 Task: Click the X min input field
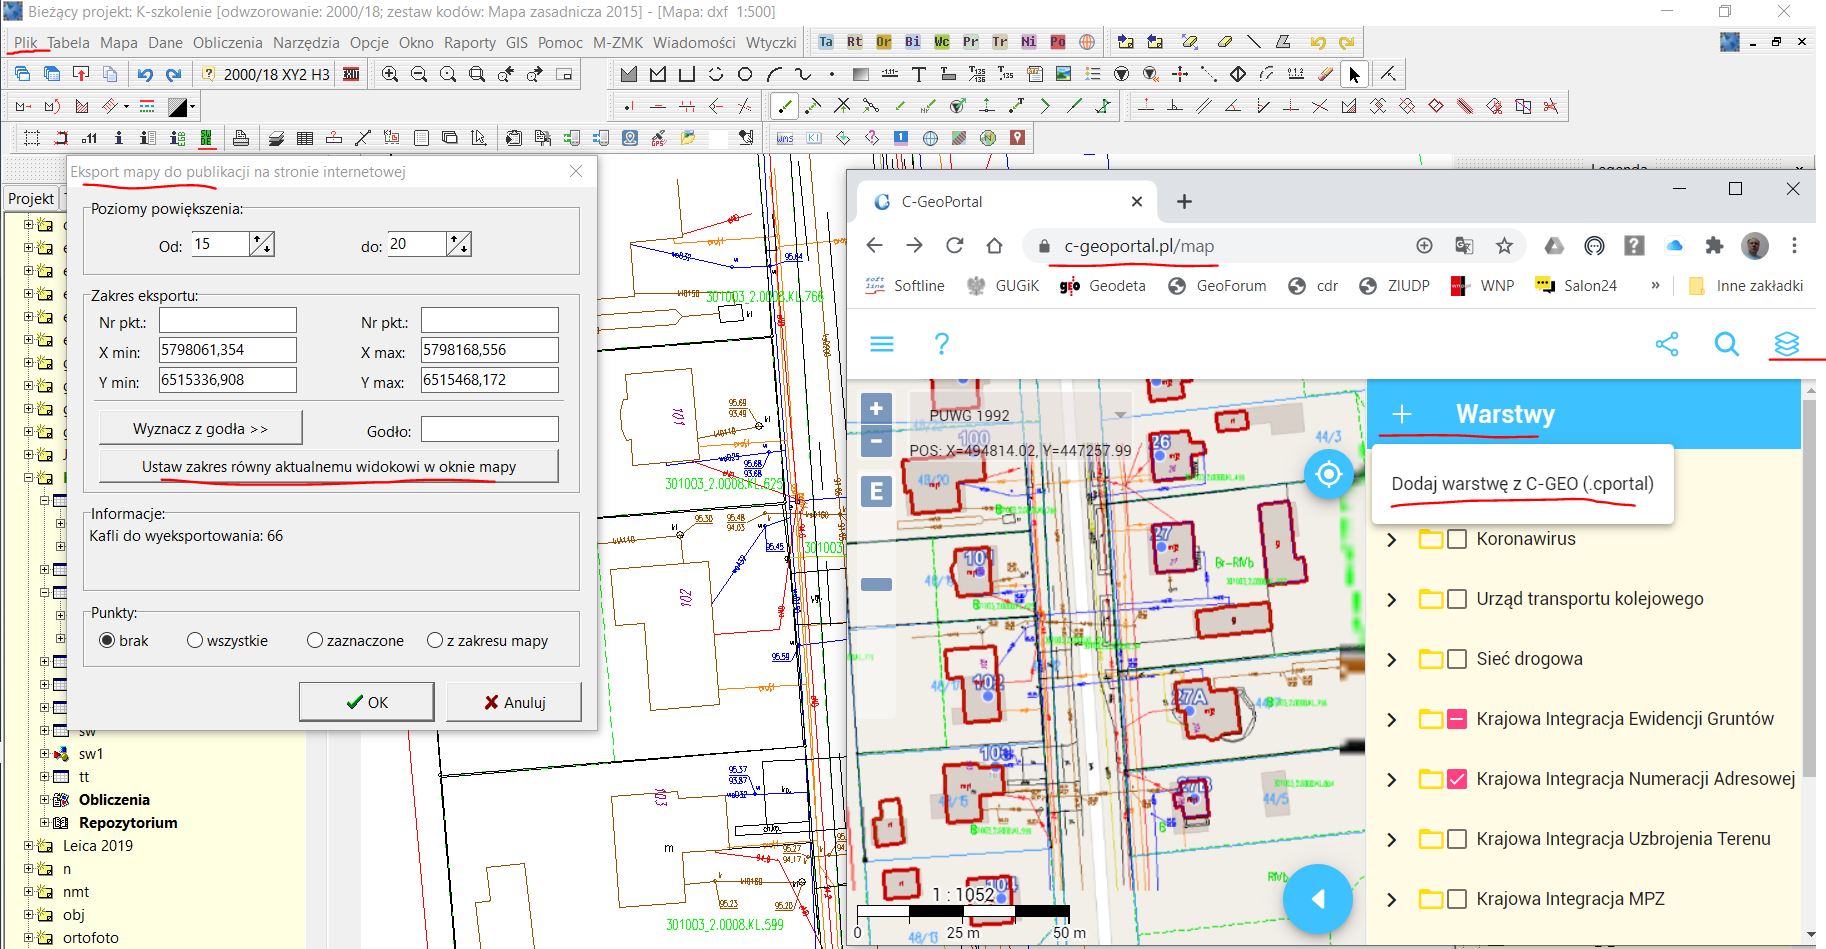[x=228, y=350]
